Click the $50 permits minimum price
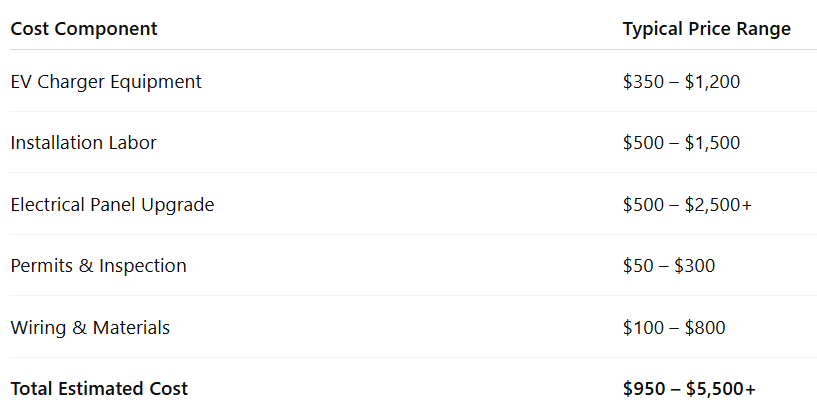Image resolution: width=817 pixels, height=414 pixels. tap(637, 266)
